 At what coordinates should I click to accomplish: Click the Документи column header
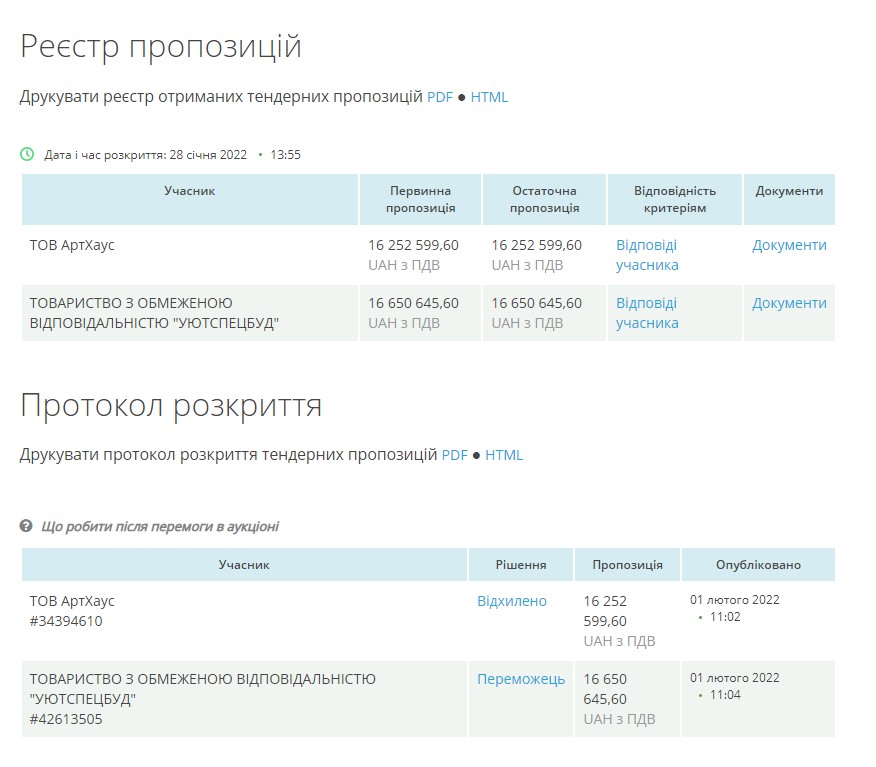click(789, 199)
